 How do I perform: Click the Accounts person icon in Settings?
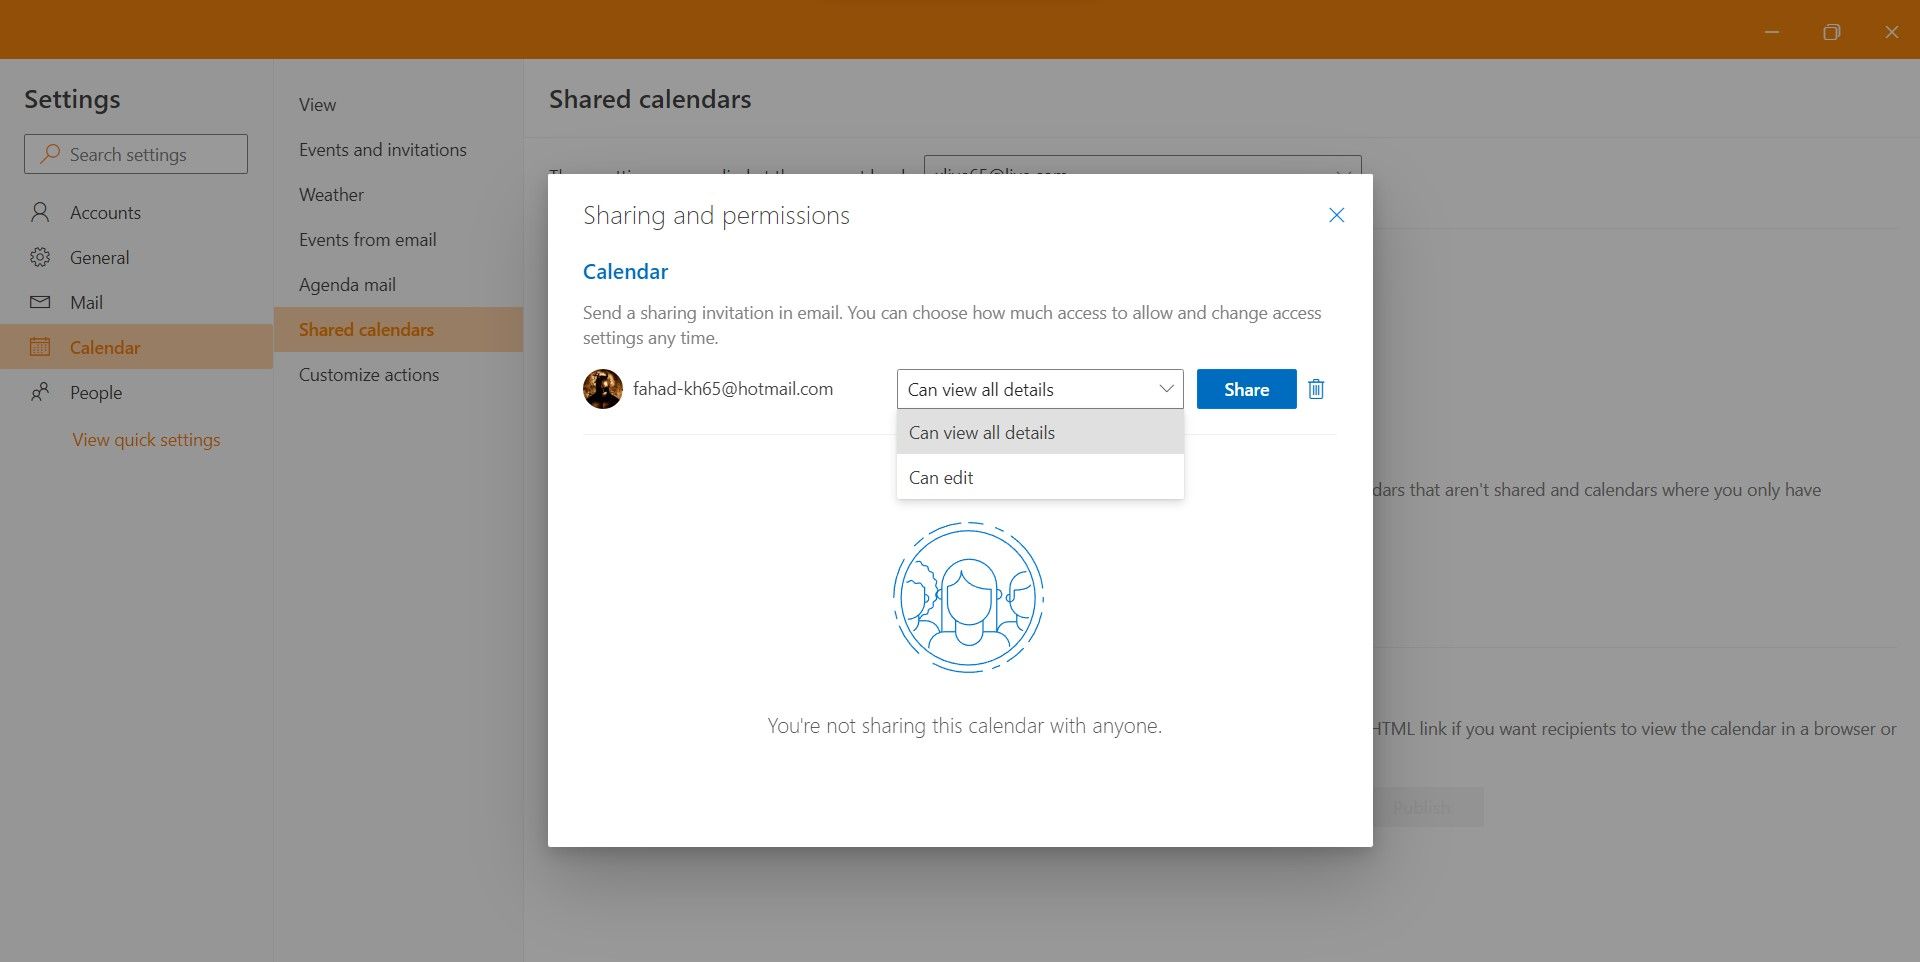(x=40, y=212)
